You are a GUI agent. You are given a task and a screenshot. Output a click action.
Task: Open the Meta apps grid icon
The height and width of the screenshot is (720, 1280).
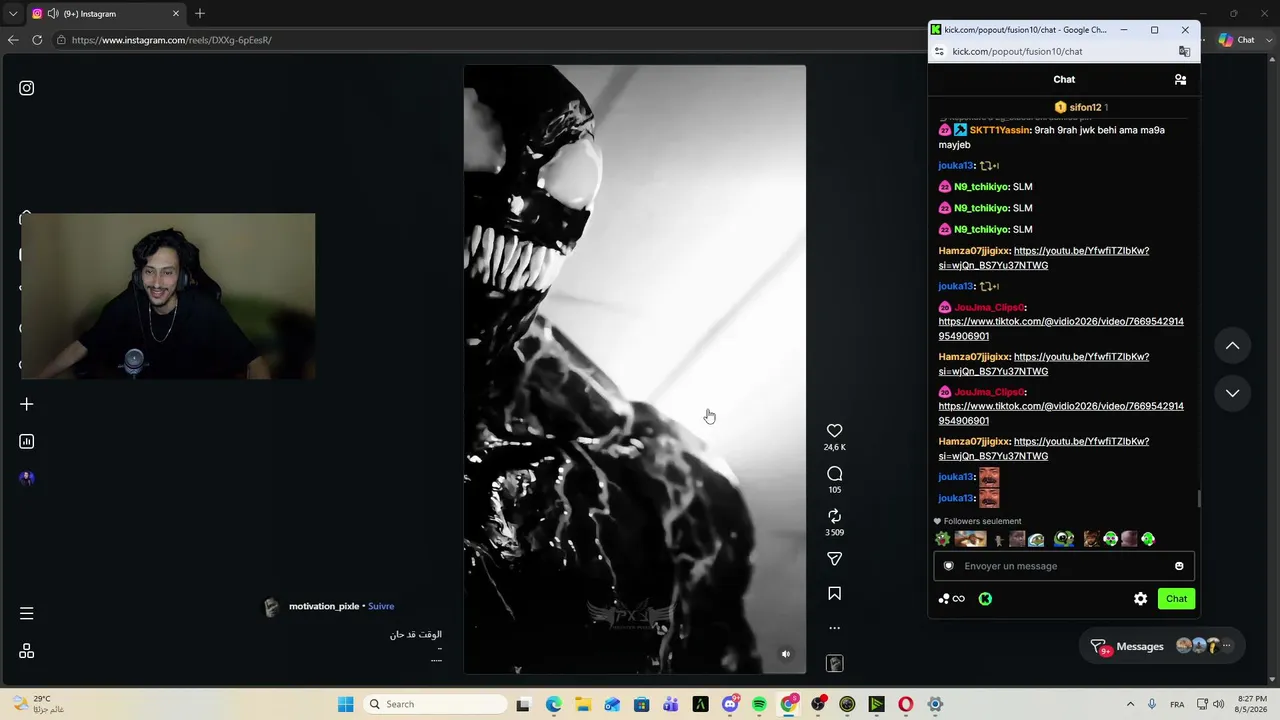27,651
